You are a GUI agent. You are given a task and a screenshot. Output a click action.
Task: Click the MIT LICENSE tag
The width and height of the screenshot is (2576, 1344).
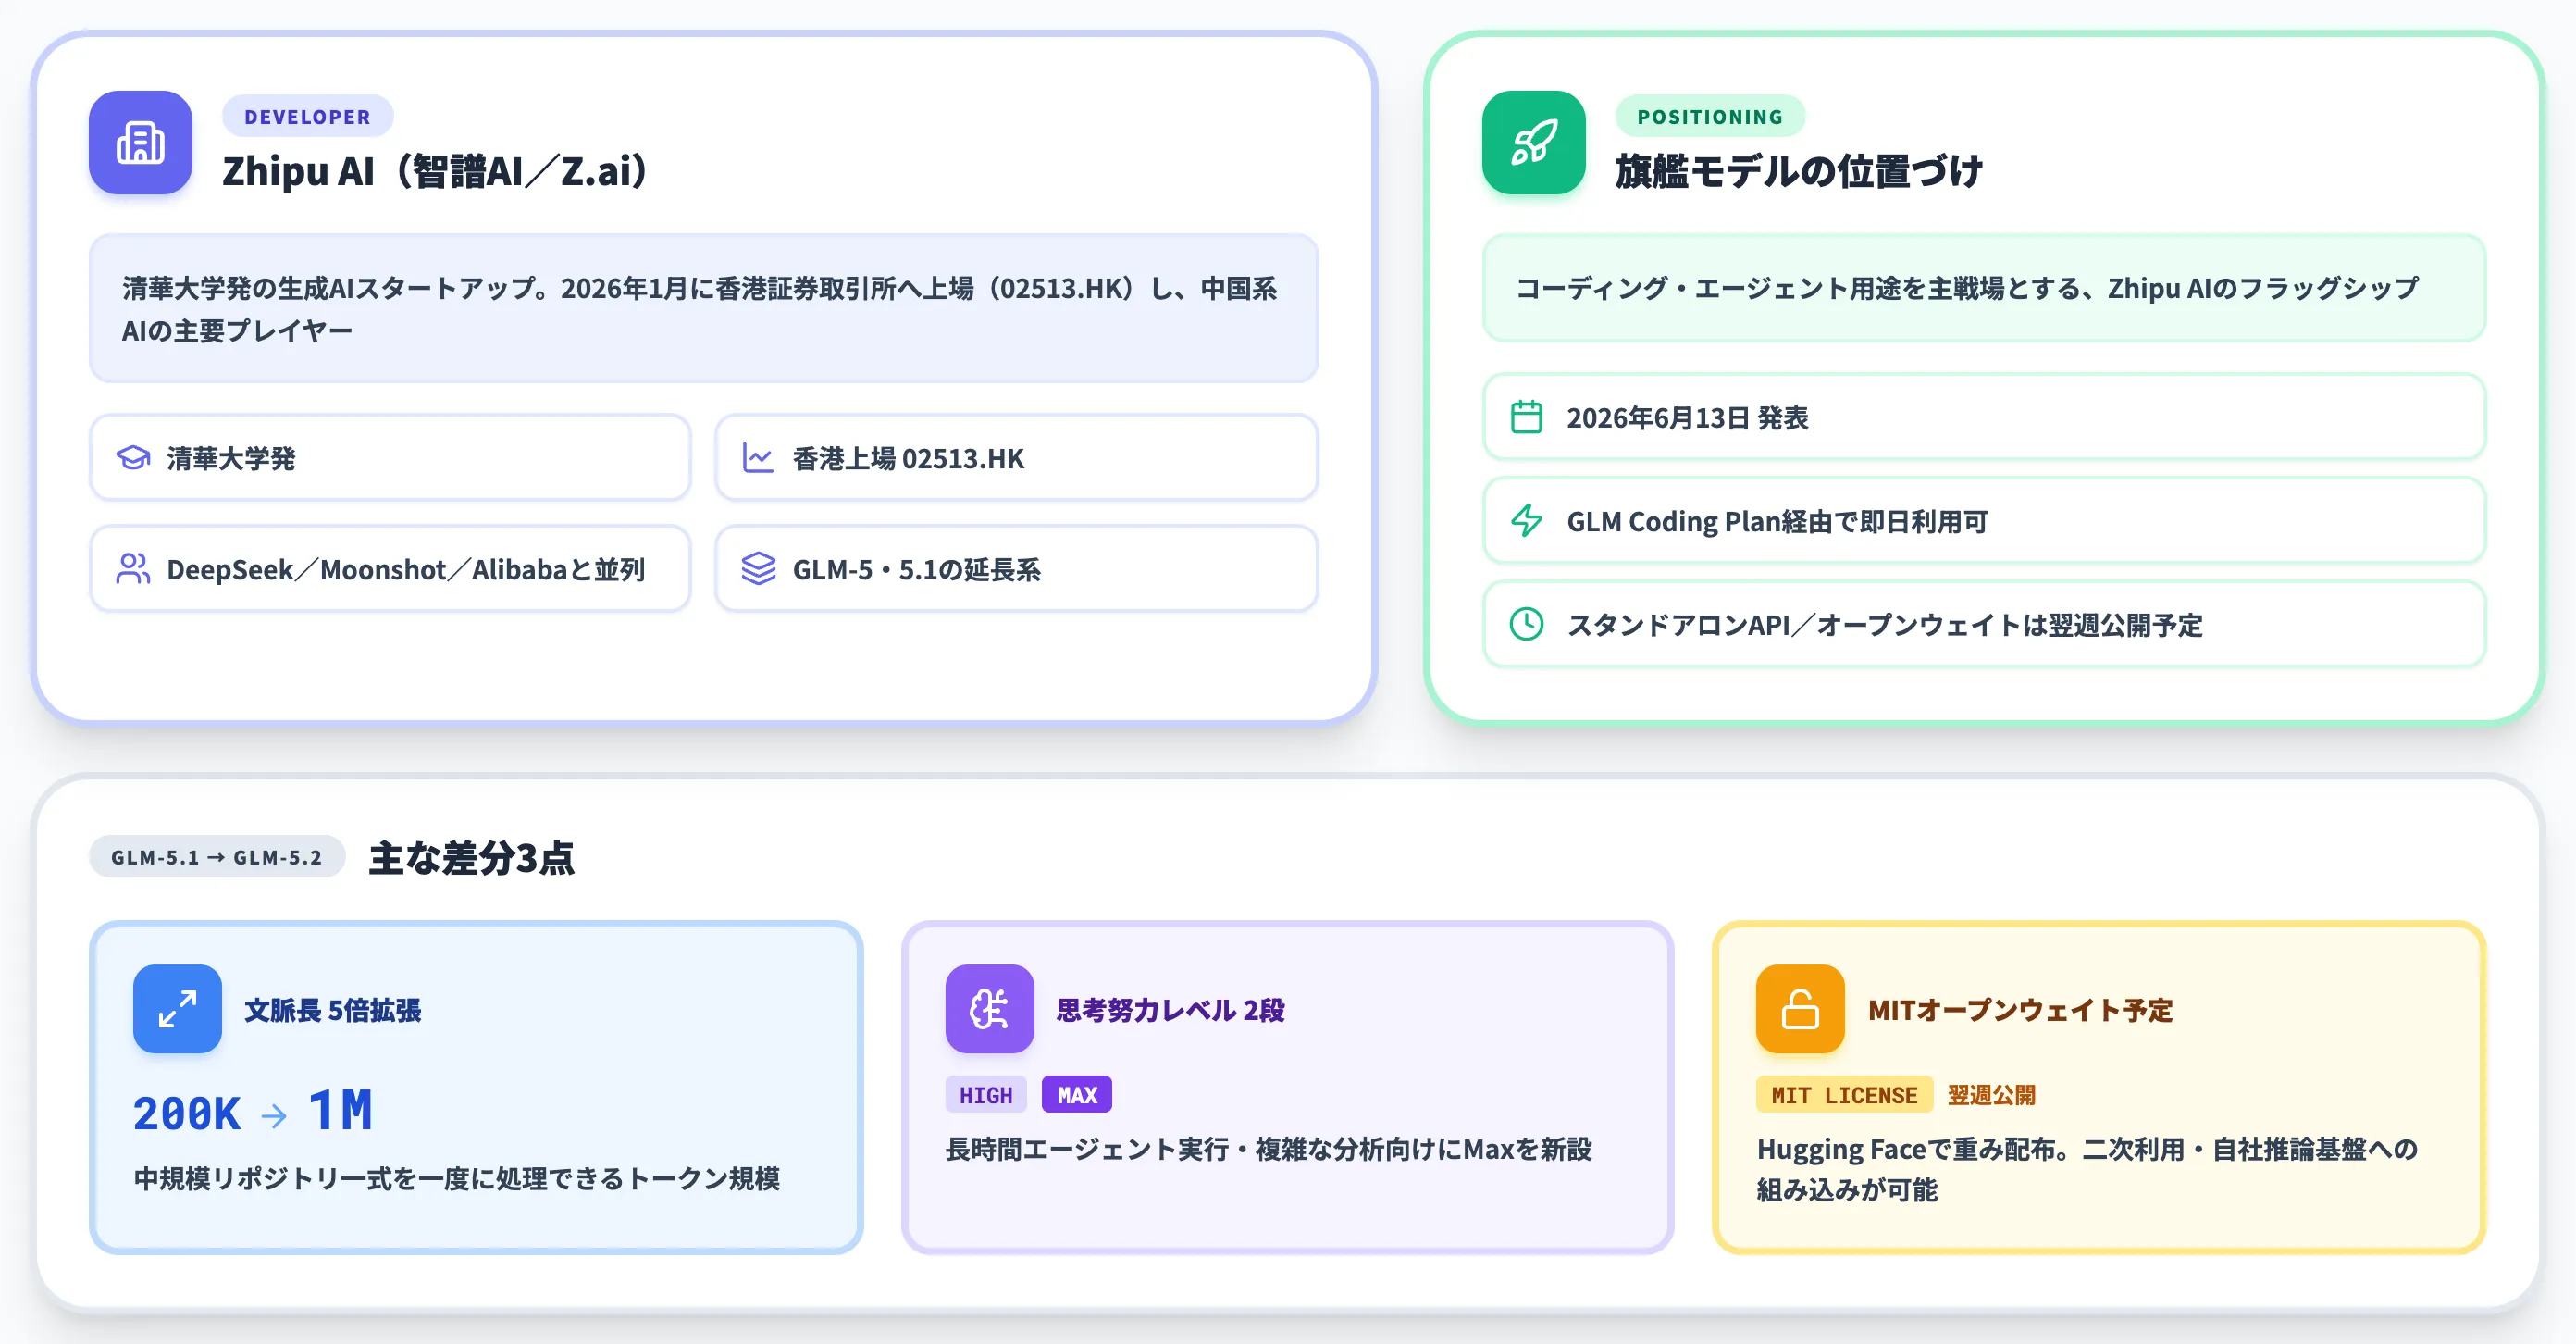pos(1844,1095)
